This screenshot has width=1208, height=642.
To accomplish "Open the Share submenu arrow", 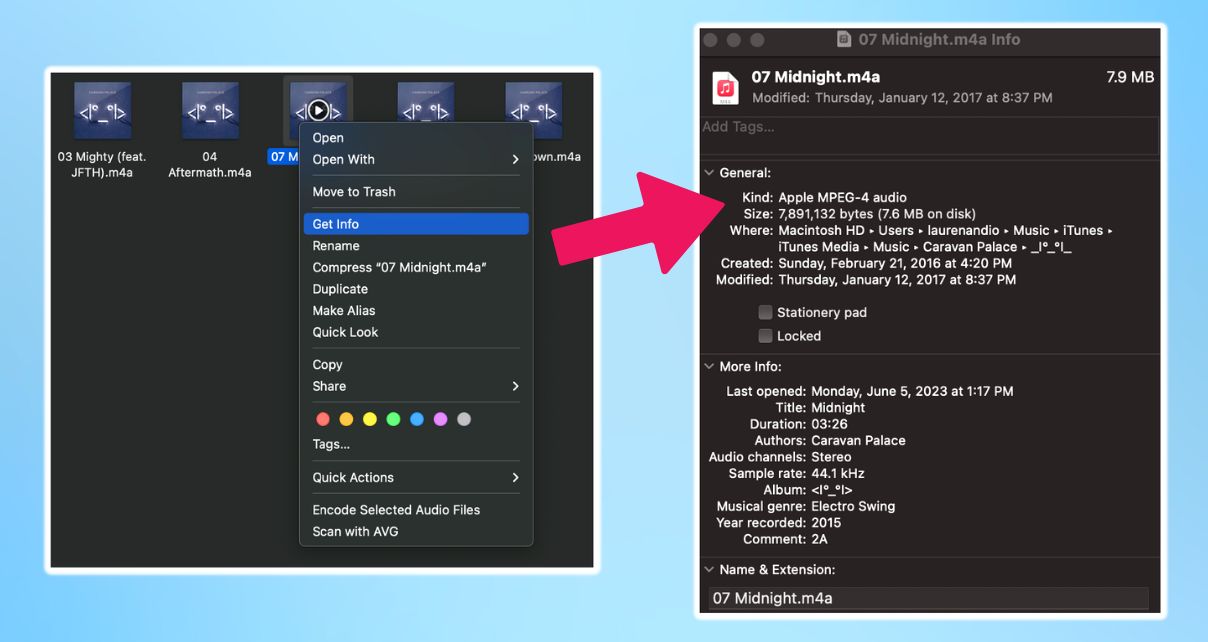I will coord(514,386).
